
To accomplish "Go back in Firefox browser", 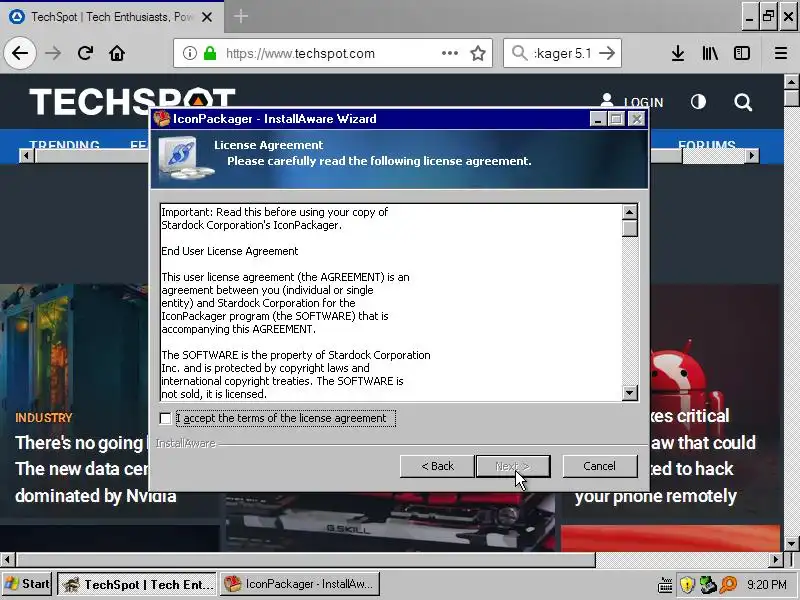I will 20,53.
